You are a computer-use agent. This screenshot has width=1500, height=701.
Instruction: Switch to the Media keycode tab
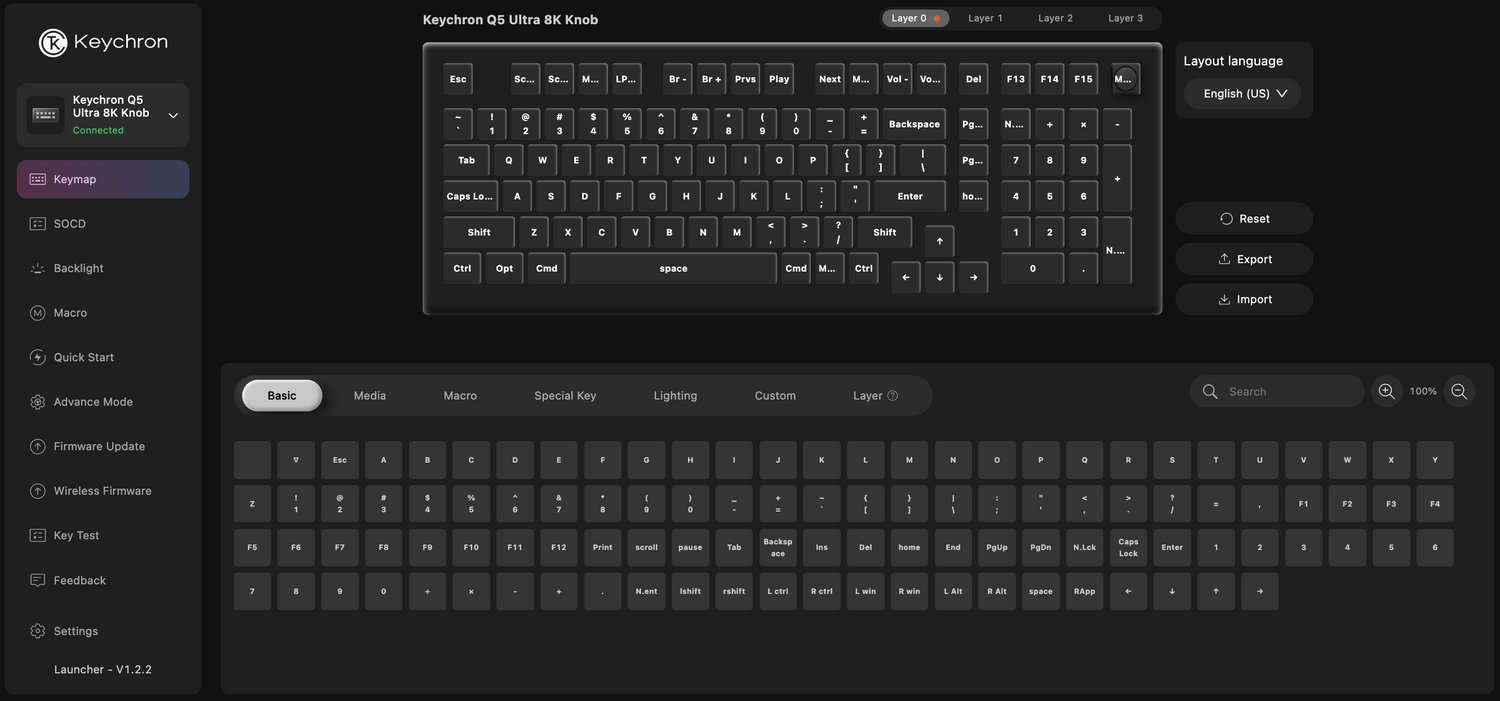pos(369,396)
